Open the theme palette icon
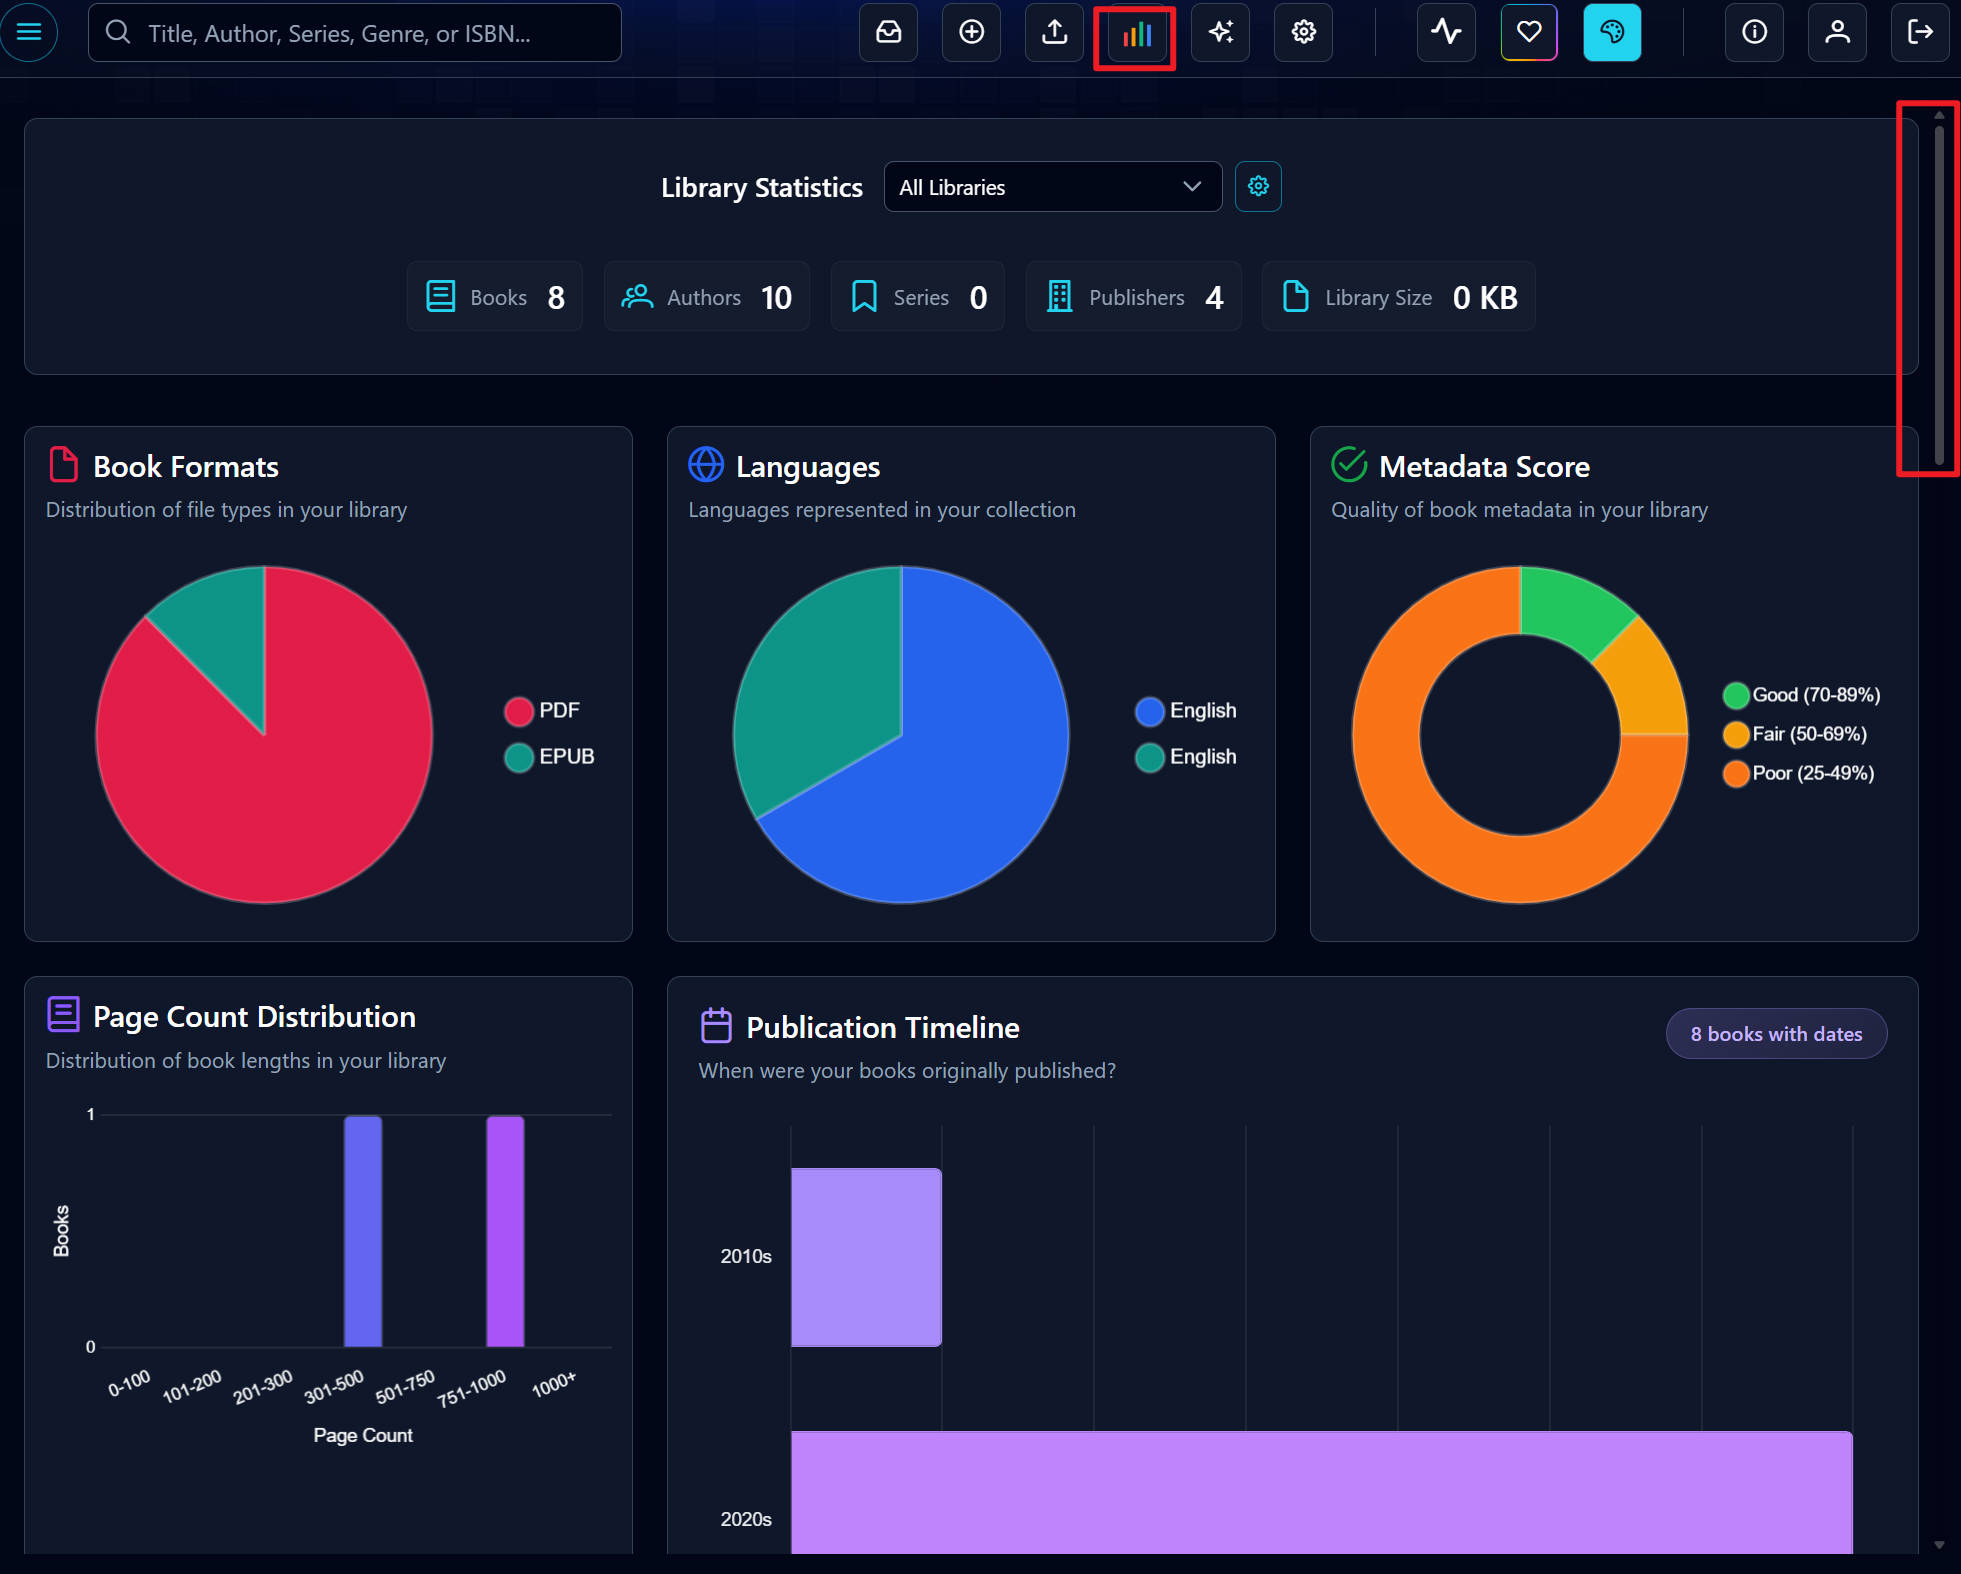Viewport: 1961px width, 1574px height. pyautogui.click(x=1611, y=32)
